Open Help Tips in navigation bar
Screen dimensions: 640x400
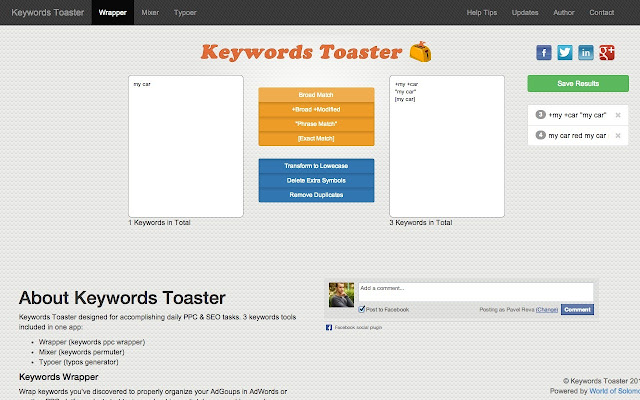[482, 13]
